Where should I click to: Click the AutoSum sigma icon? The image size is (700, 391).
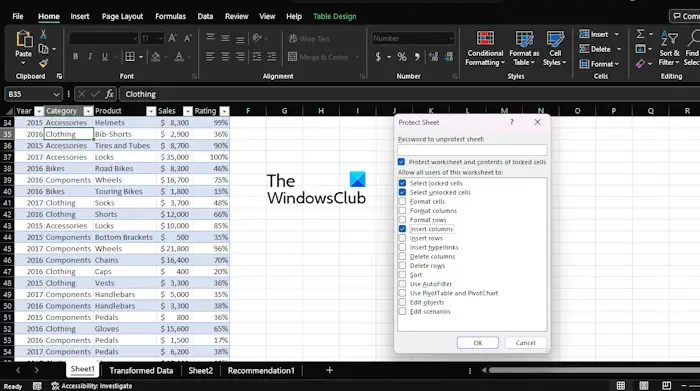point(640,34)
